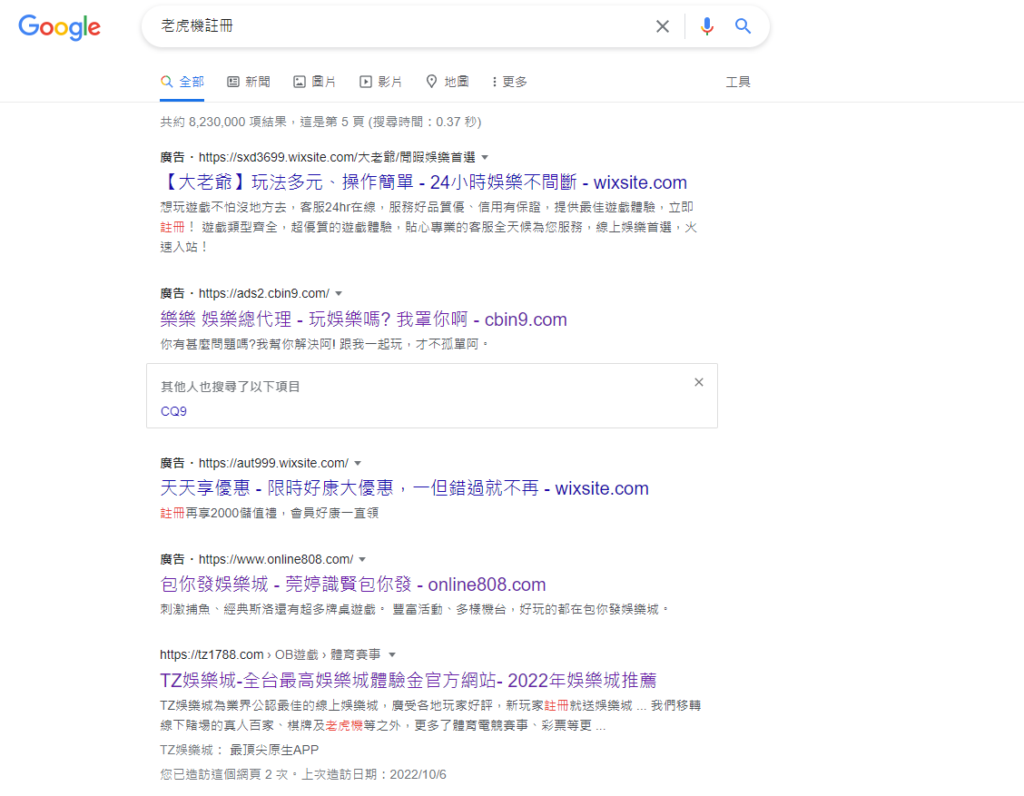Click the CQ9 related search link
Viewport: 1024px width, 796px height.
[174, 411]
